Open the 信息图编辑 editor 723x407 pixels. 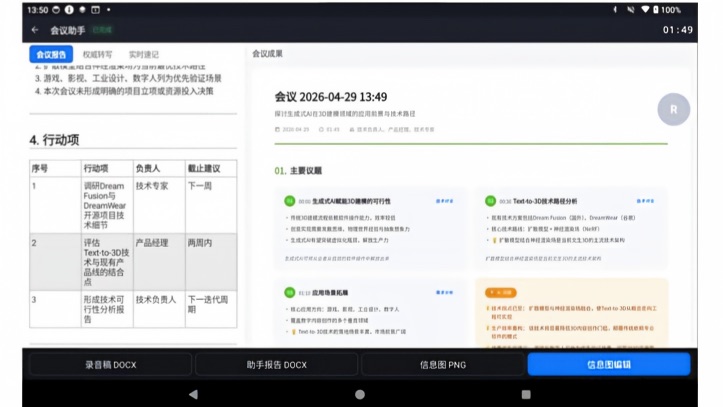(609, 365)
